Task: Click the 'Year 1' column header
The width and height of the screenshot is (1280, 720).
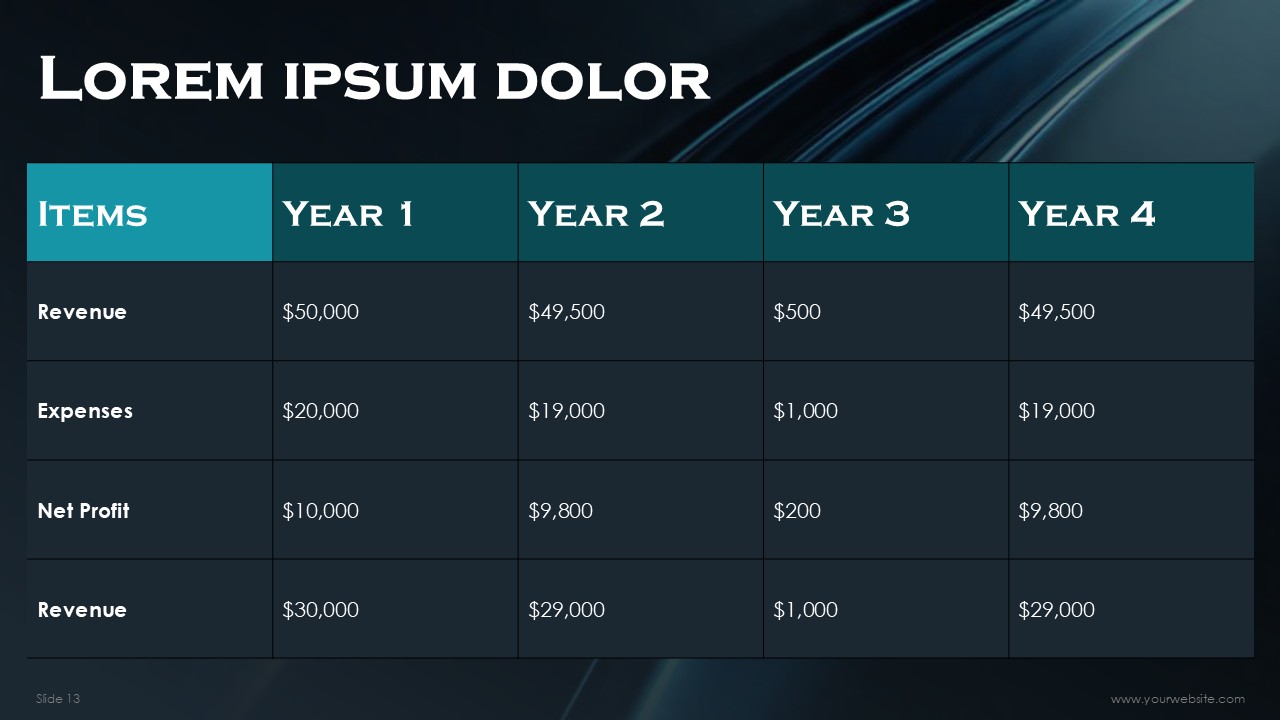Action: point(348,214)
